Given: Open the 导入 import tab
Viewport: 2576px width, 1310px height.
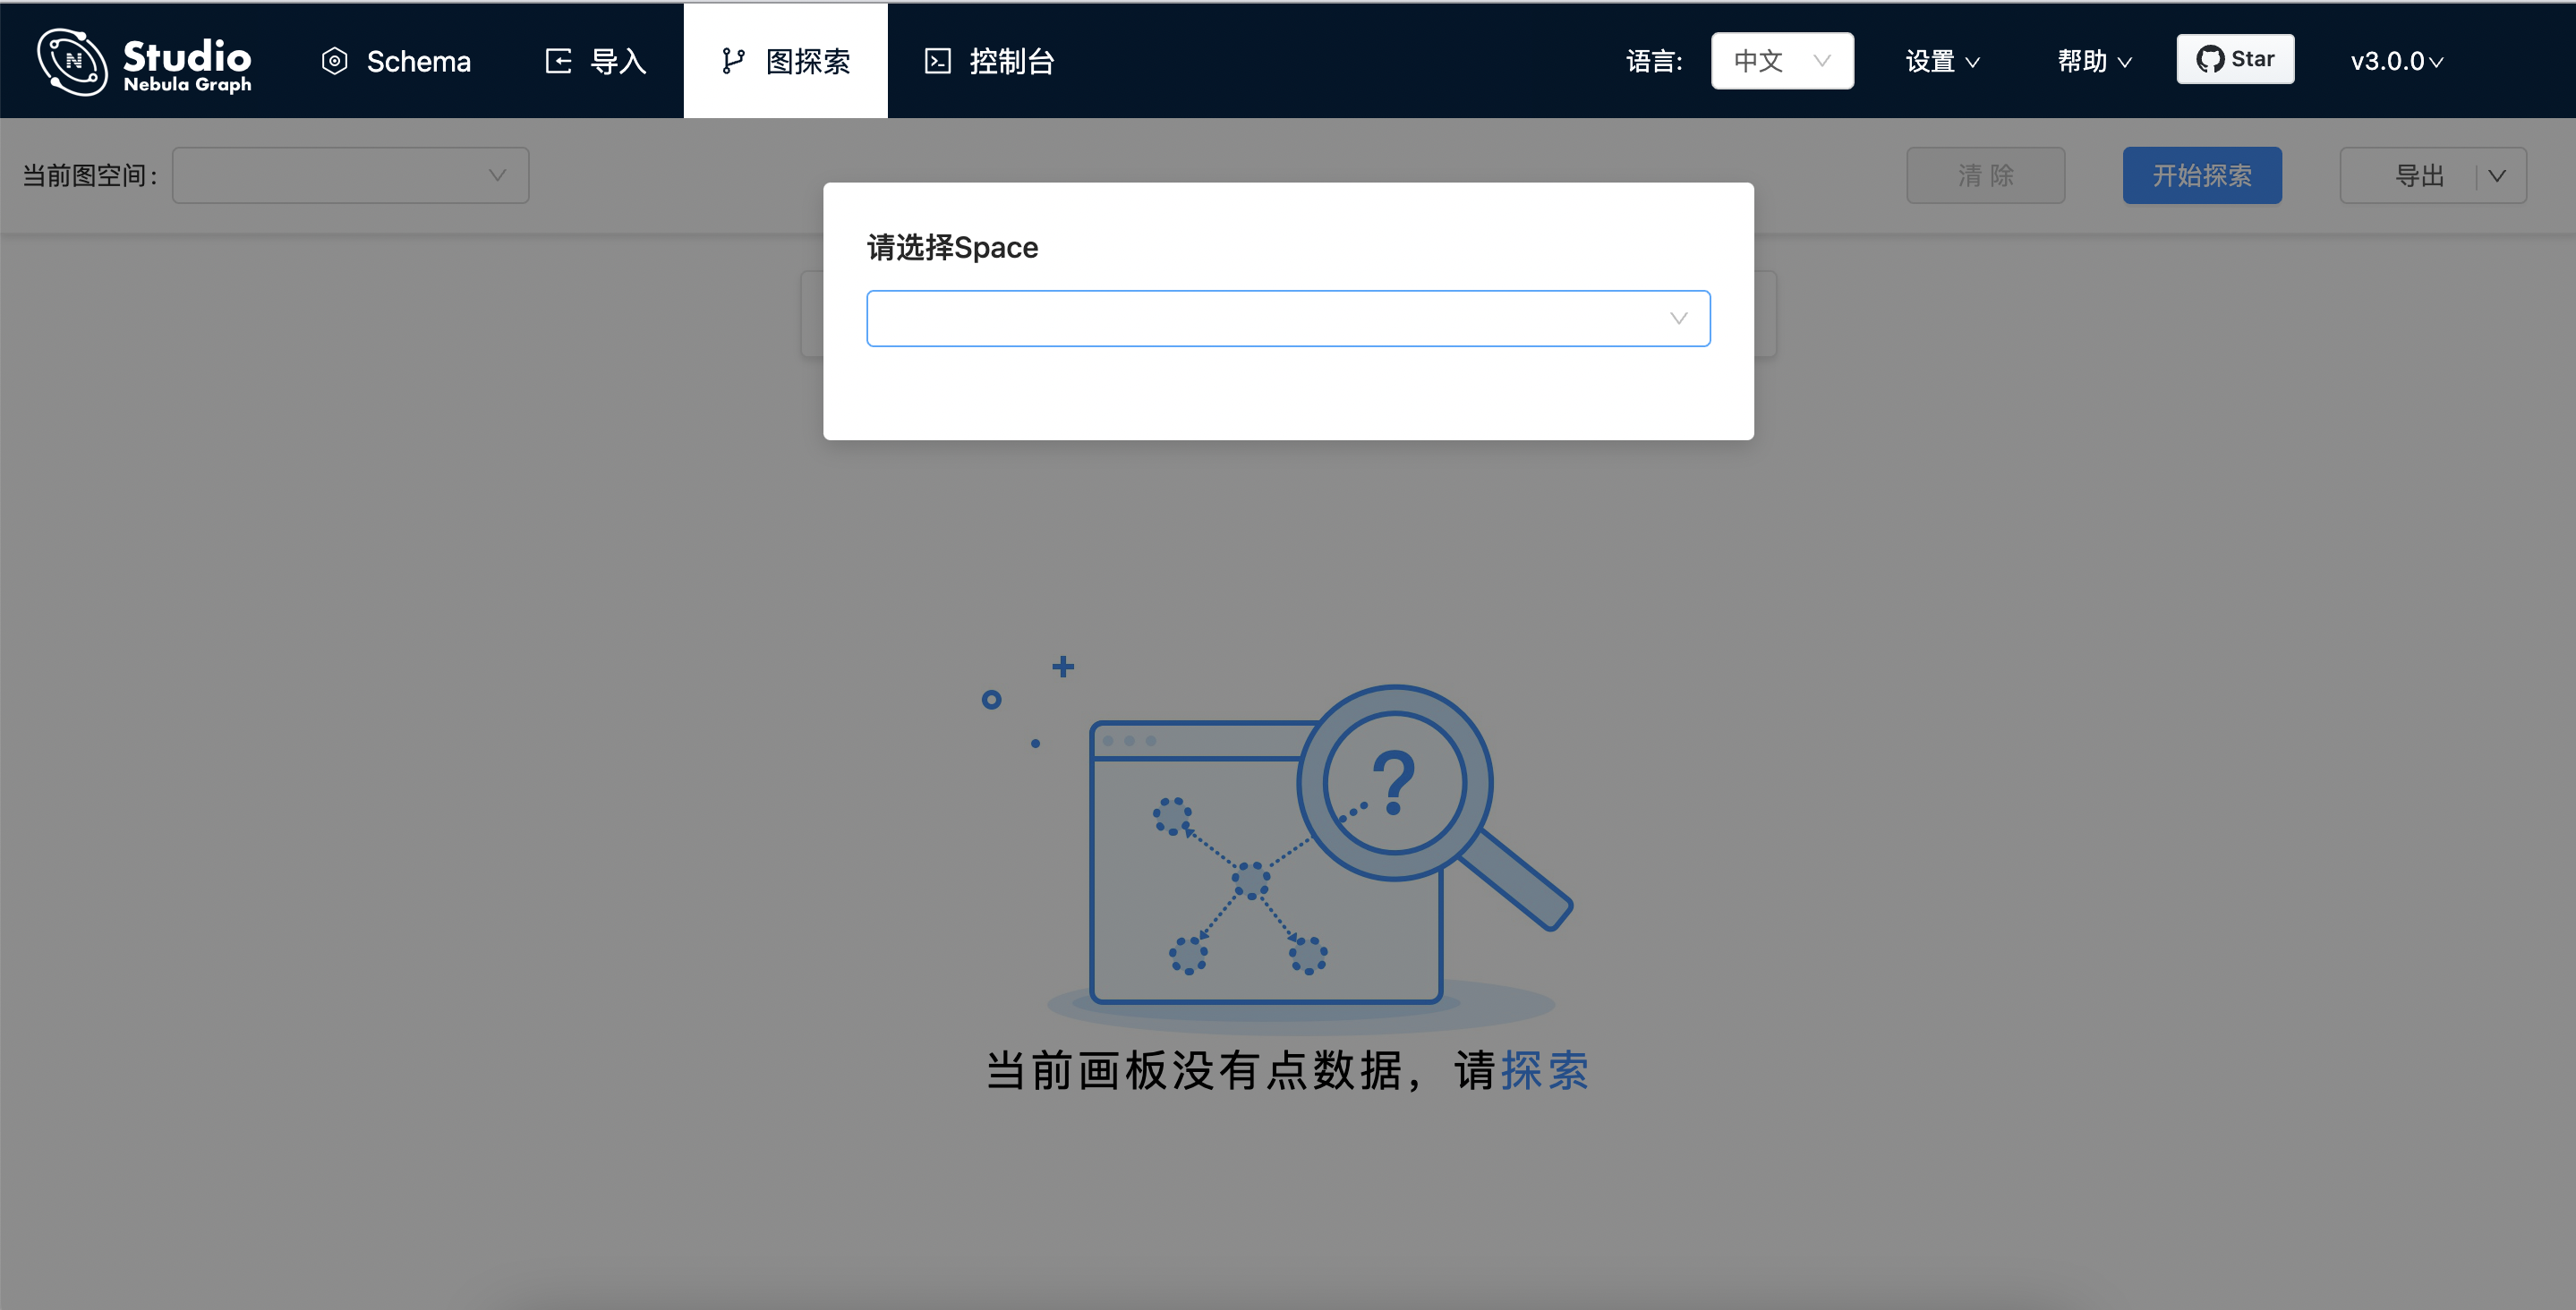Looking at the screenshot, I should pos(595,61).
